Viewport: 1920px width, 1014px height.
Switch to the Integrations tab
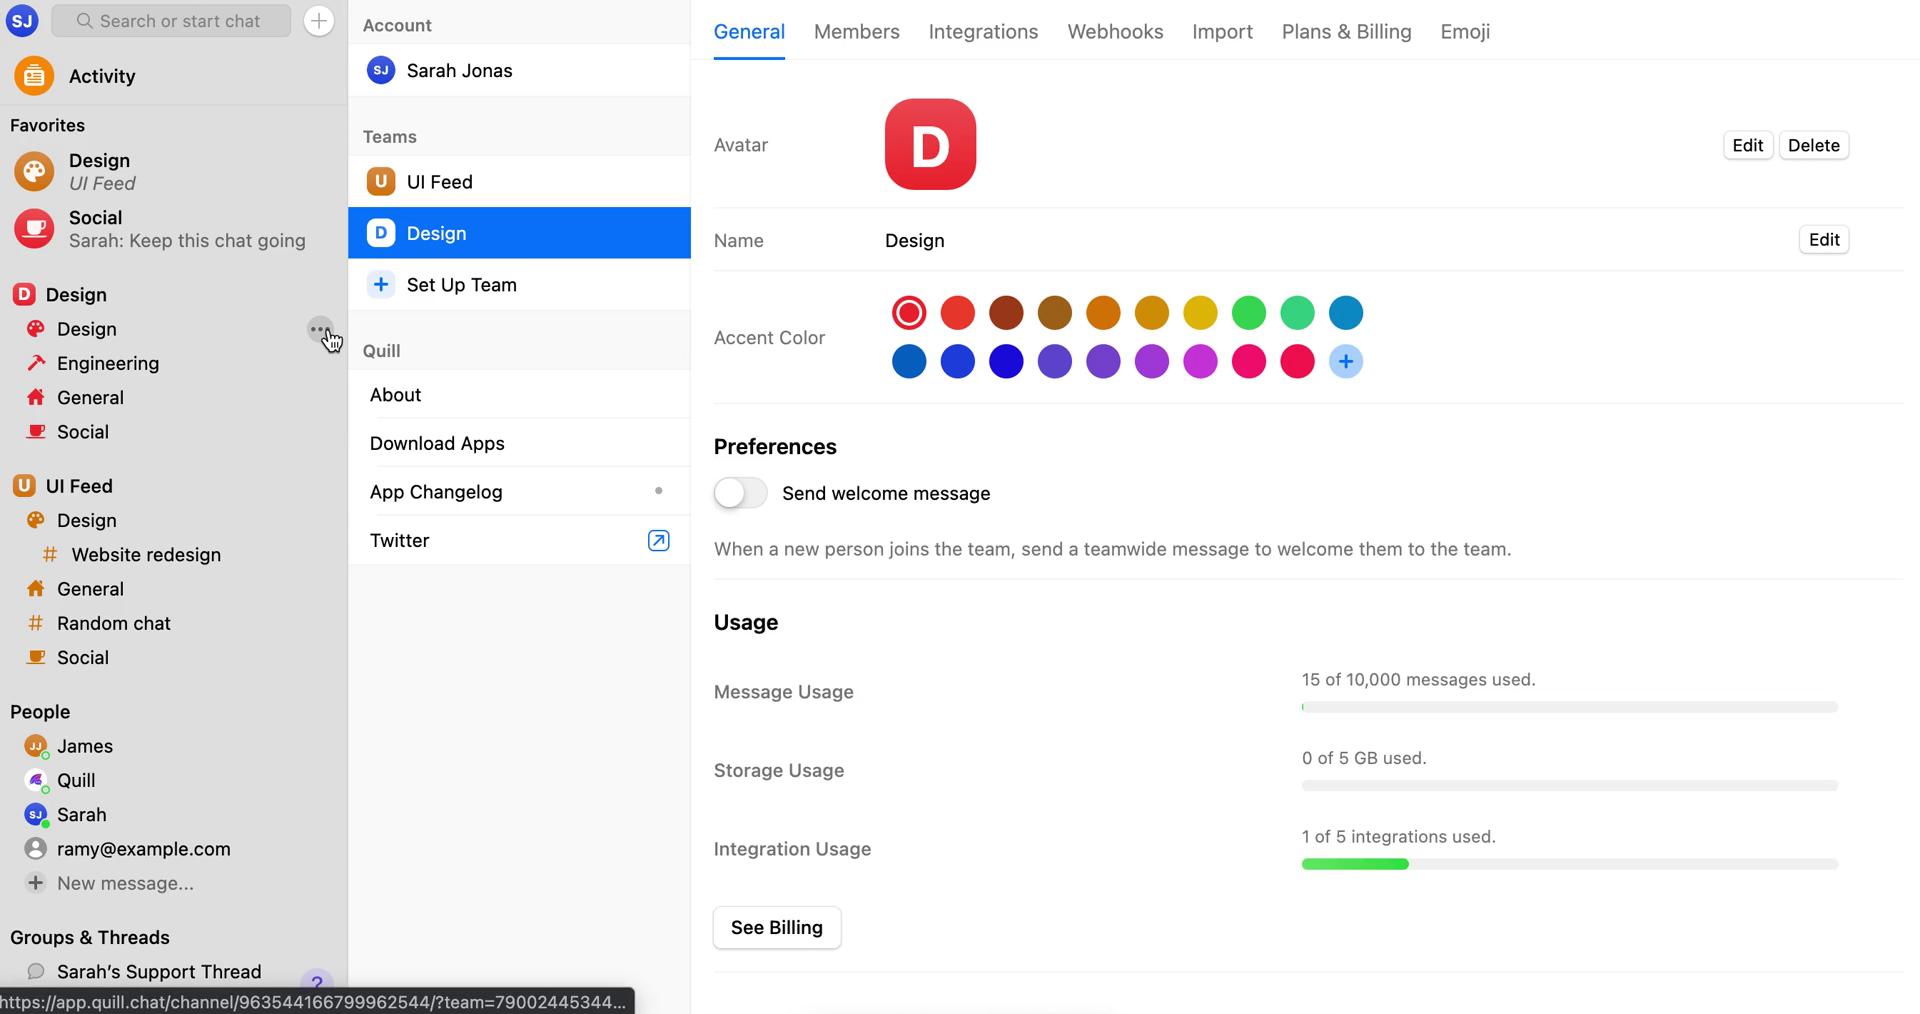(983, 31)
